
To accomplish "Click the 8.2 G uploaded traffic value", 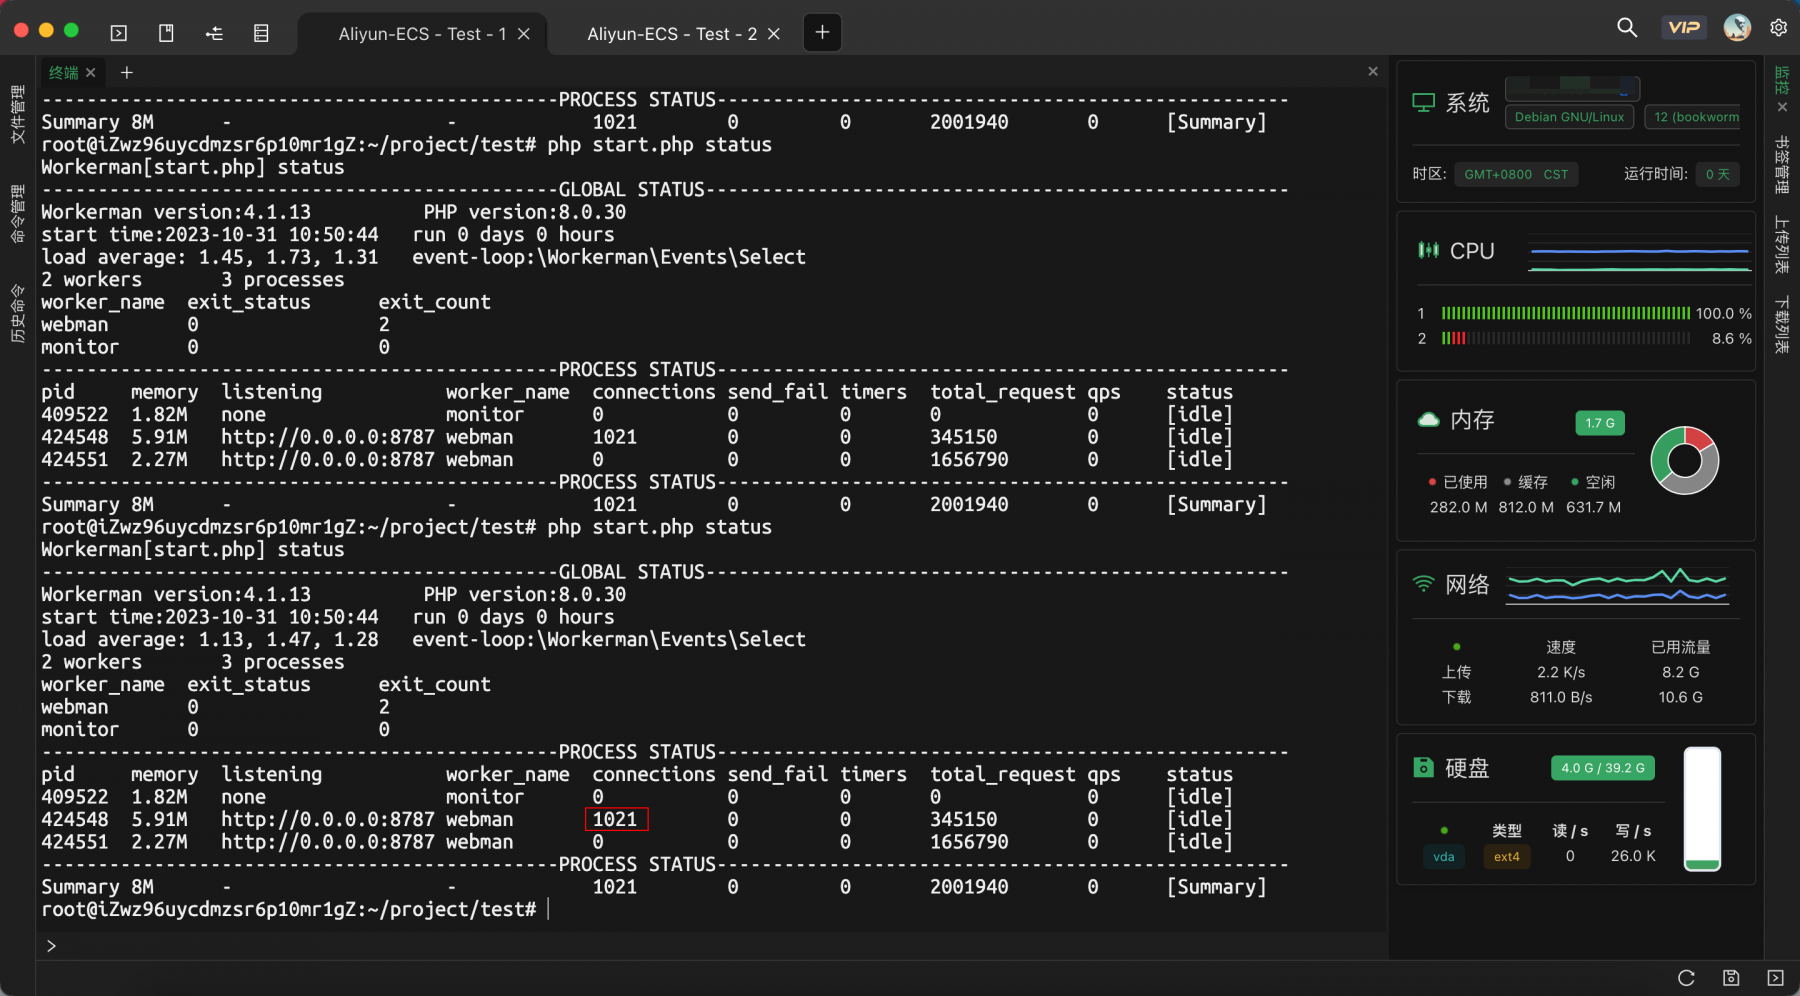I will 1680,672.
